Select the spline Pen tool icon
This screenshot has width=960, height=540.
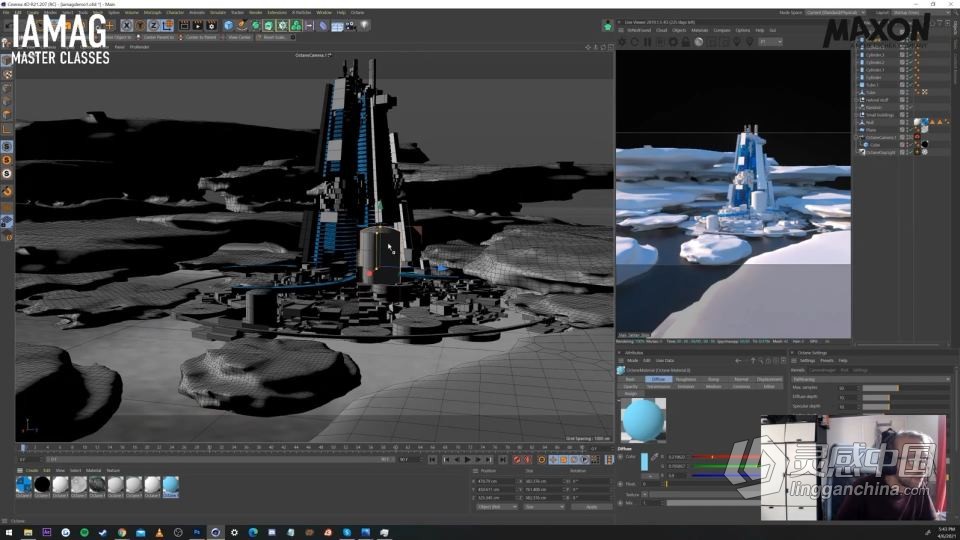[x=242, y=26]
